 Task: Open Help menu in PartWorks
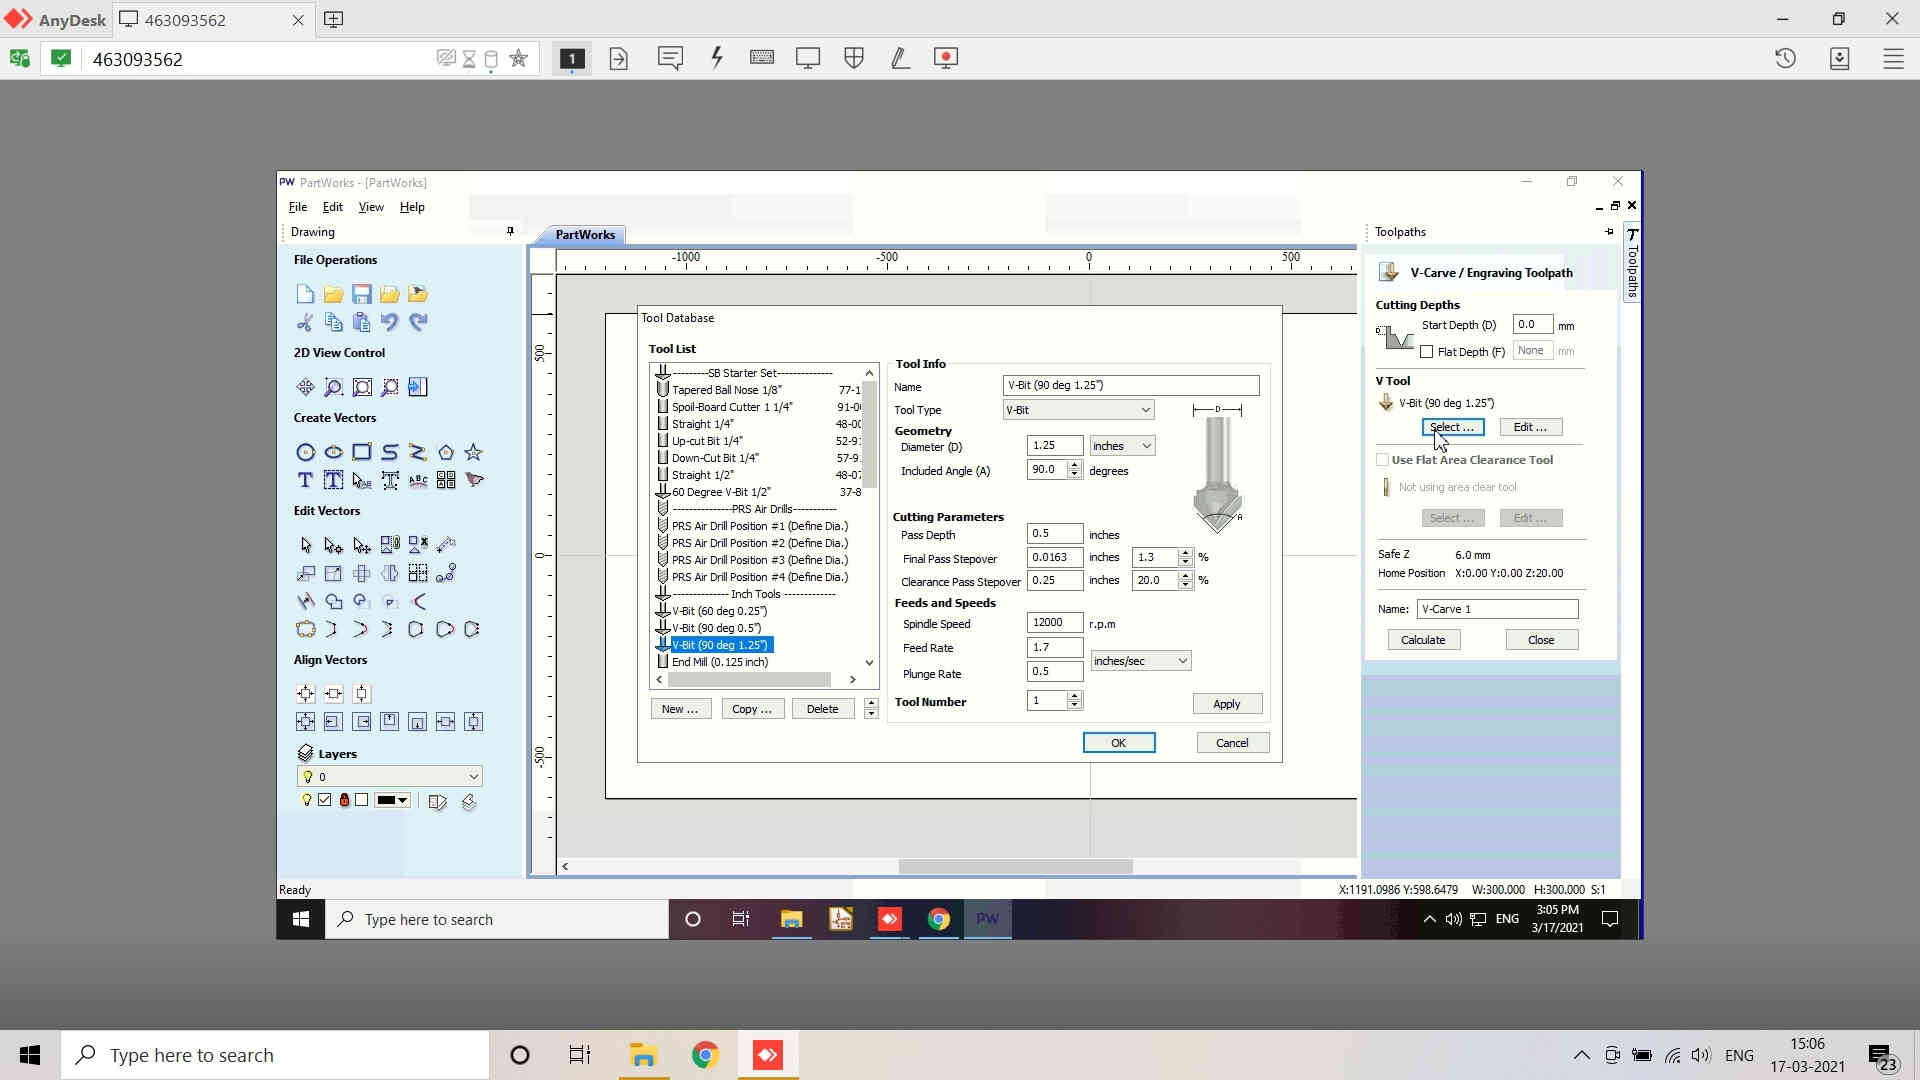click(412, 207)
